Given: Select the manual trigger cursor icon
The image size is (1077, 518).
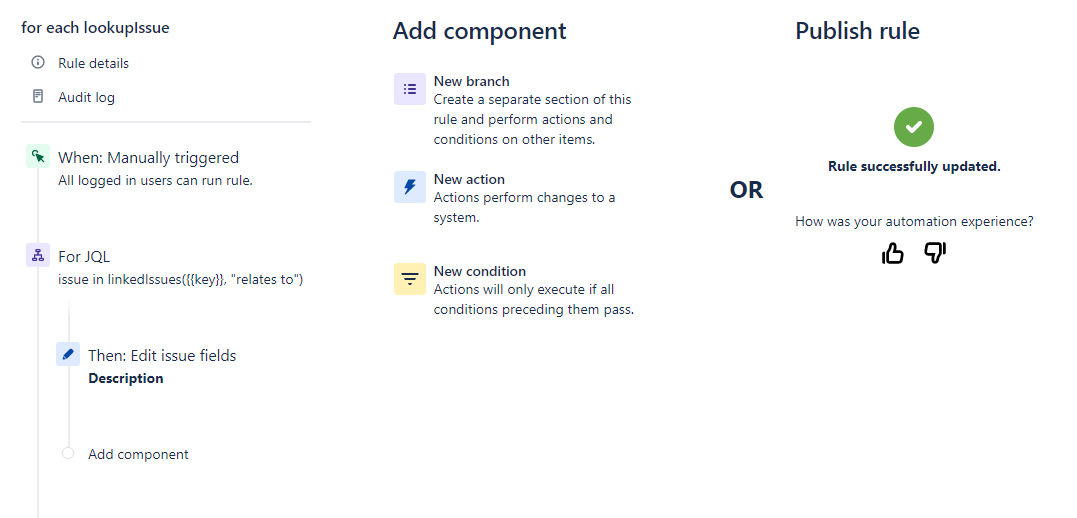Looking at the screenshot, I should (x=38, y=157).
